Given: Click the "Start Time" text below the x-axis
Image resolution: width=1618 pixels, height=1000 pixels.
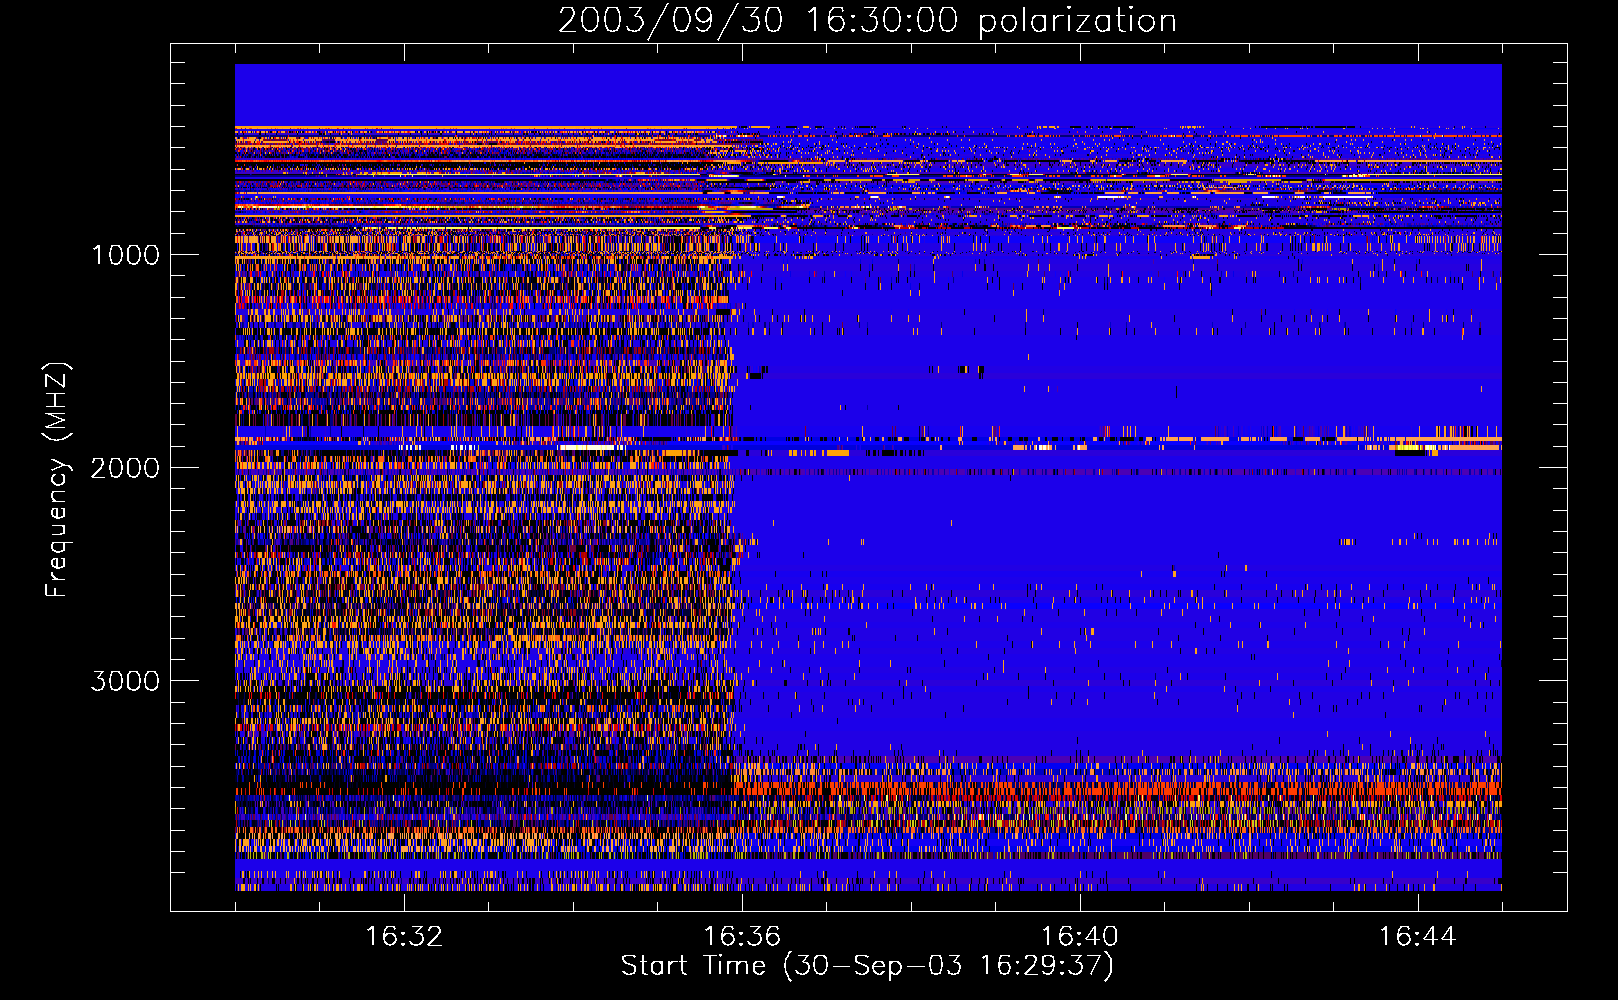Looking at the screenshot, I should [x=693, y=966].
